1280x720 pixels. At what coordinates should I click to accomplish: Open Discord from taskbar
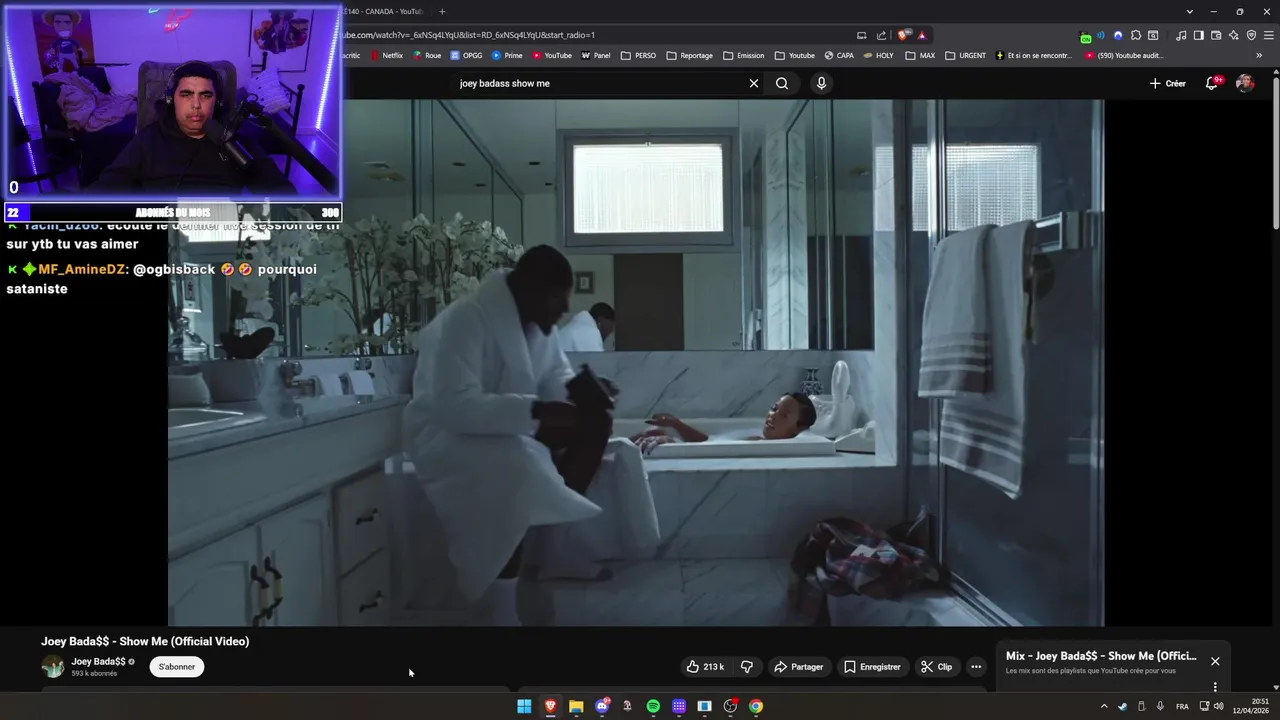(x=602, y=706)
